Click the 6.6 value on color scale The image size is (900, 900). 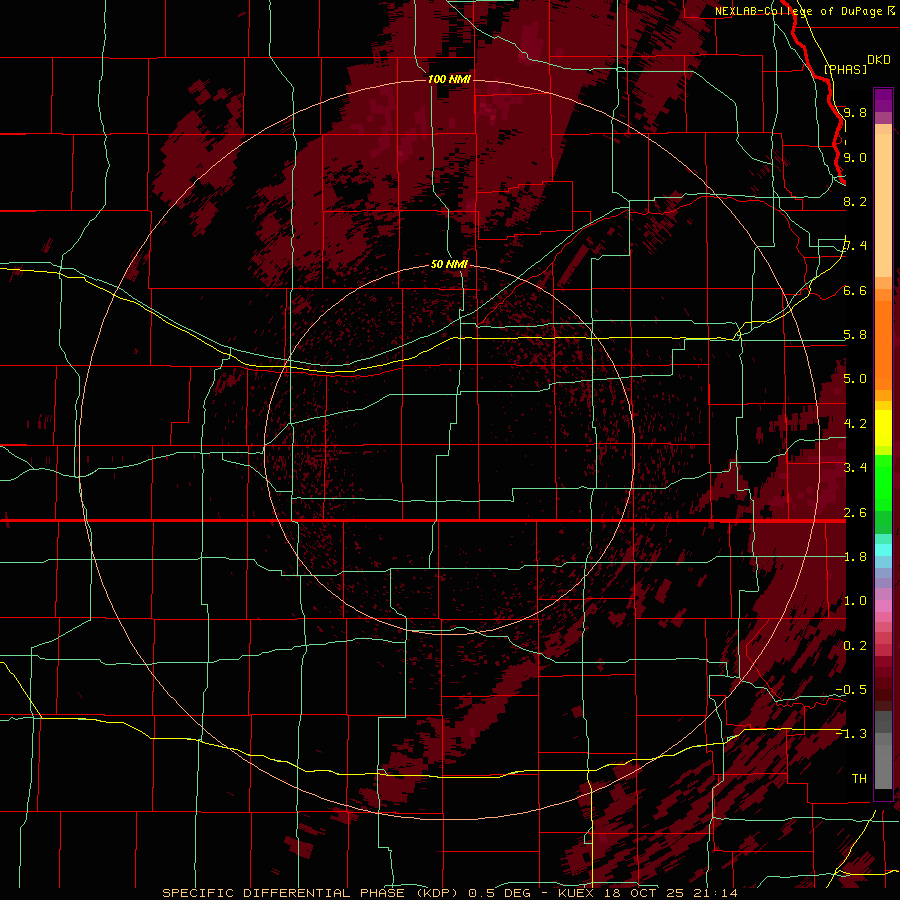[x=855, y=290]
